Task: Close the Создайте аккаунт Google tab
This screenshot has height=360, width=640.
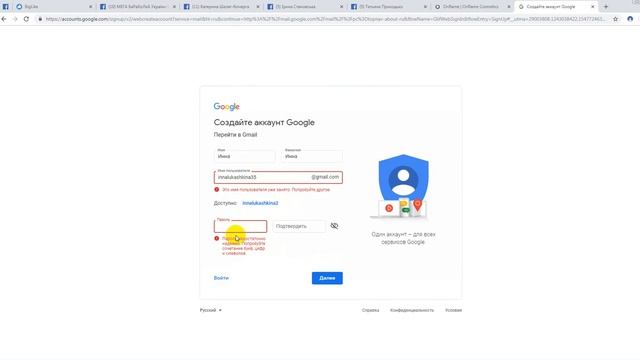Action: pyautogui.click(x=593, y=7)
